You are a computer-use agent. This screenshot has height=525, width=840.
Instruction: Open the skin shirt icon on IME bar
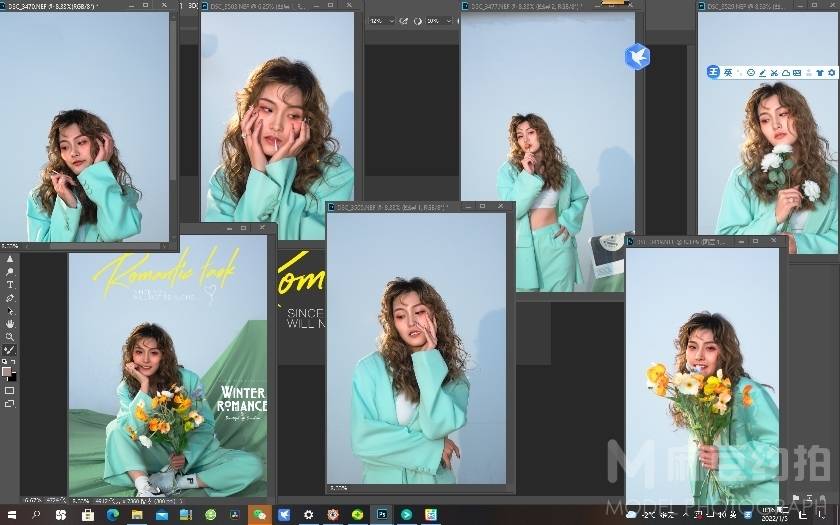[x=820, y=72]
